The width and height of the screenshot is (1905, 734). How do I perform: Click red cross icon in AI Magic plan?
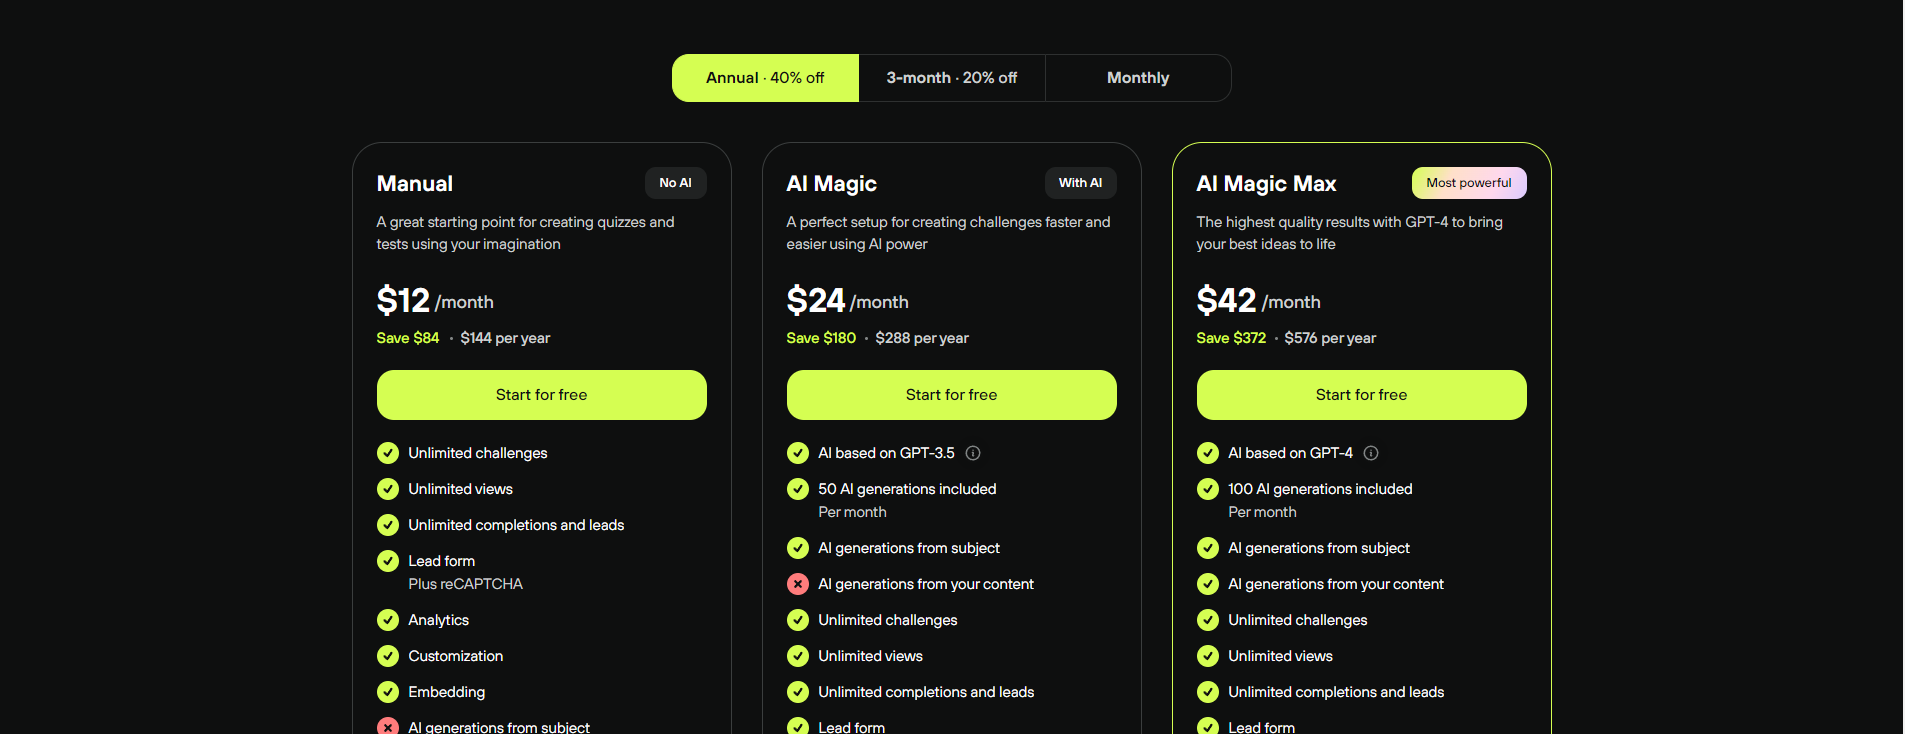[798, 584]
